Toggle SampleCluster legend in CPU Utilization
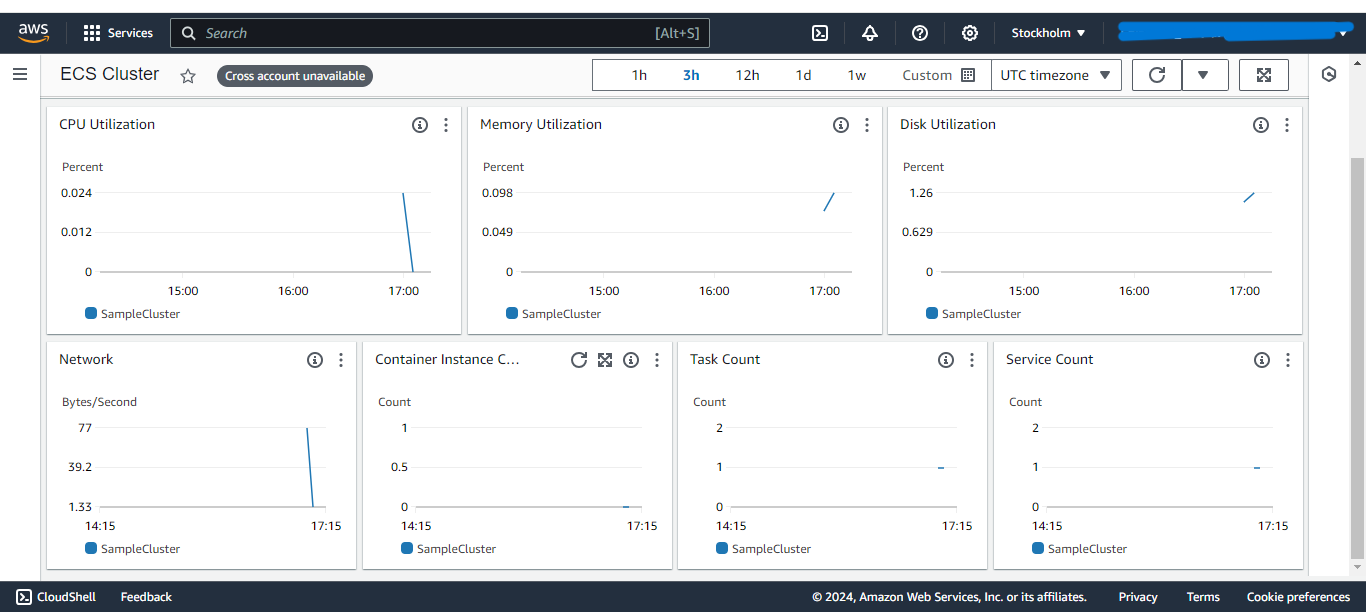The height and width of the screenshot is (612, 1366). [133, 314]
